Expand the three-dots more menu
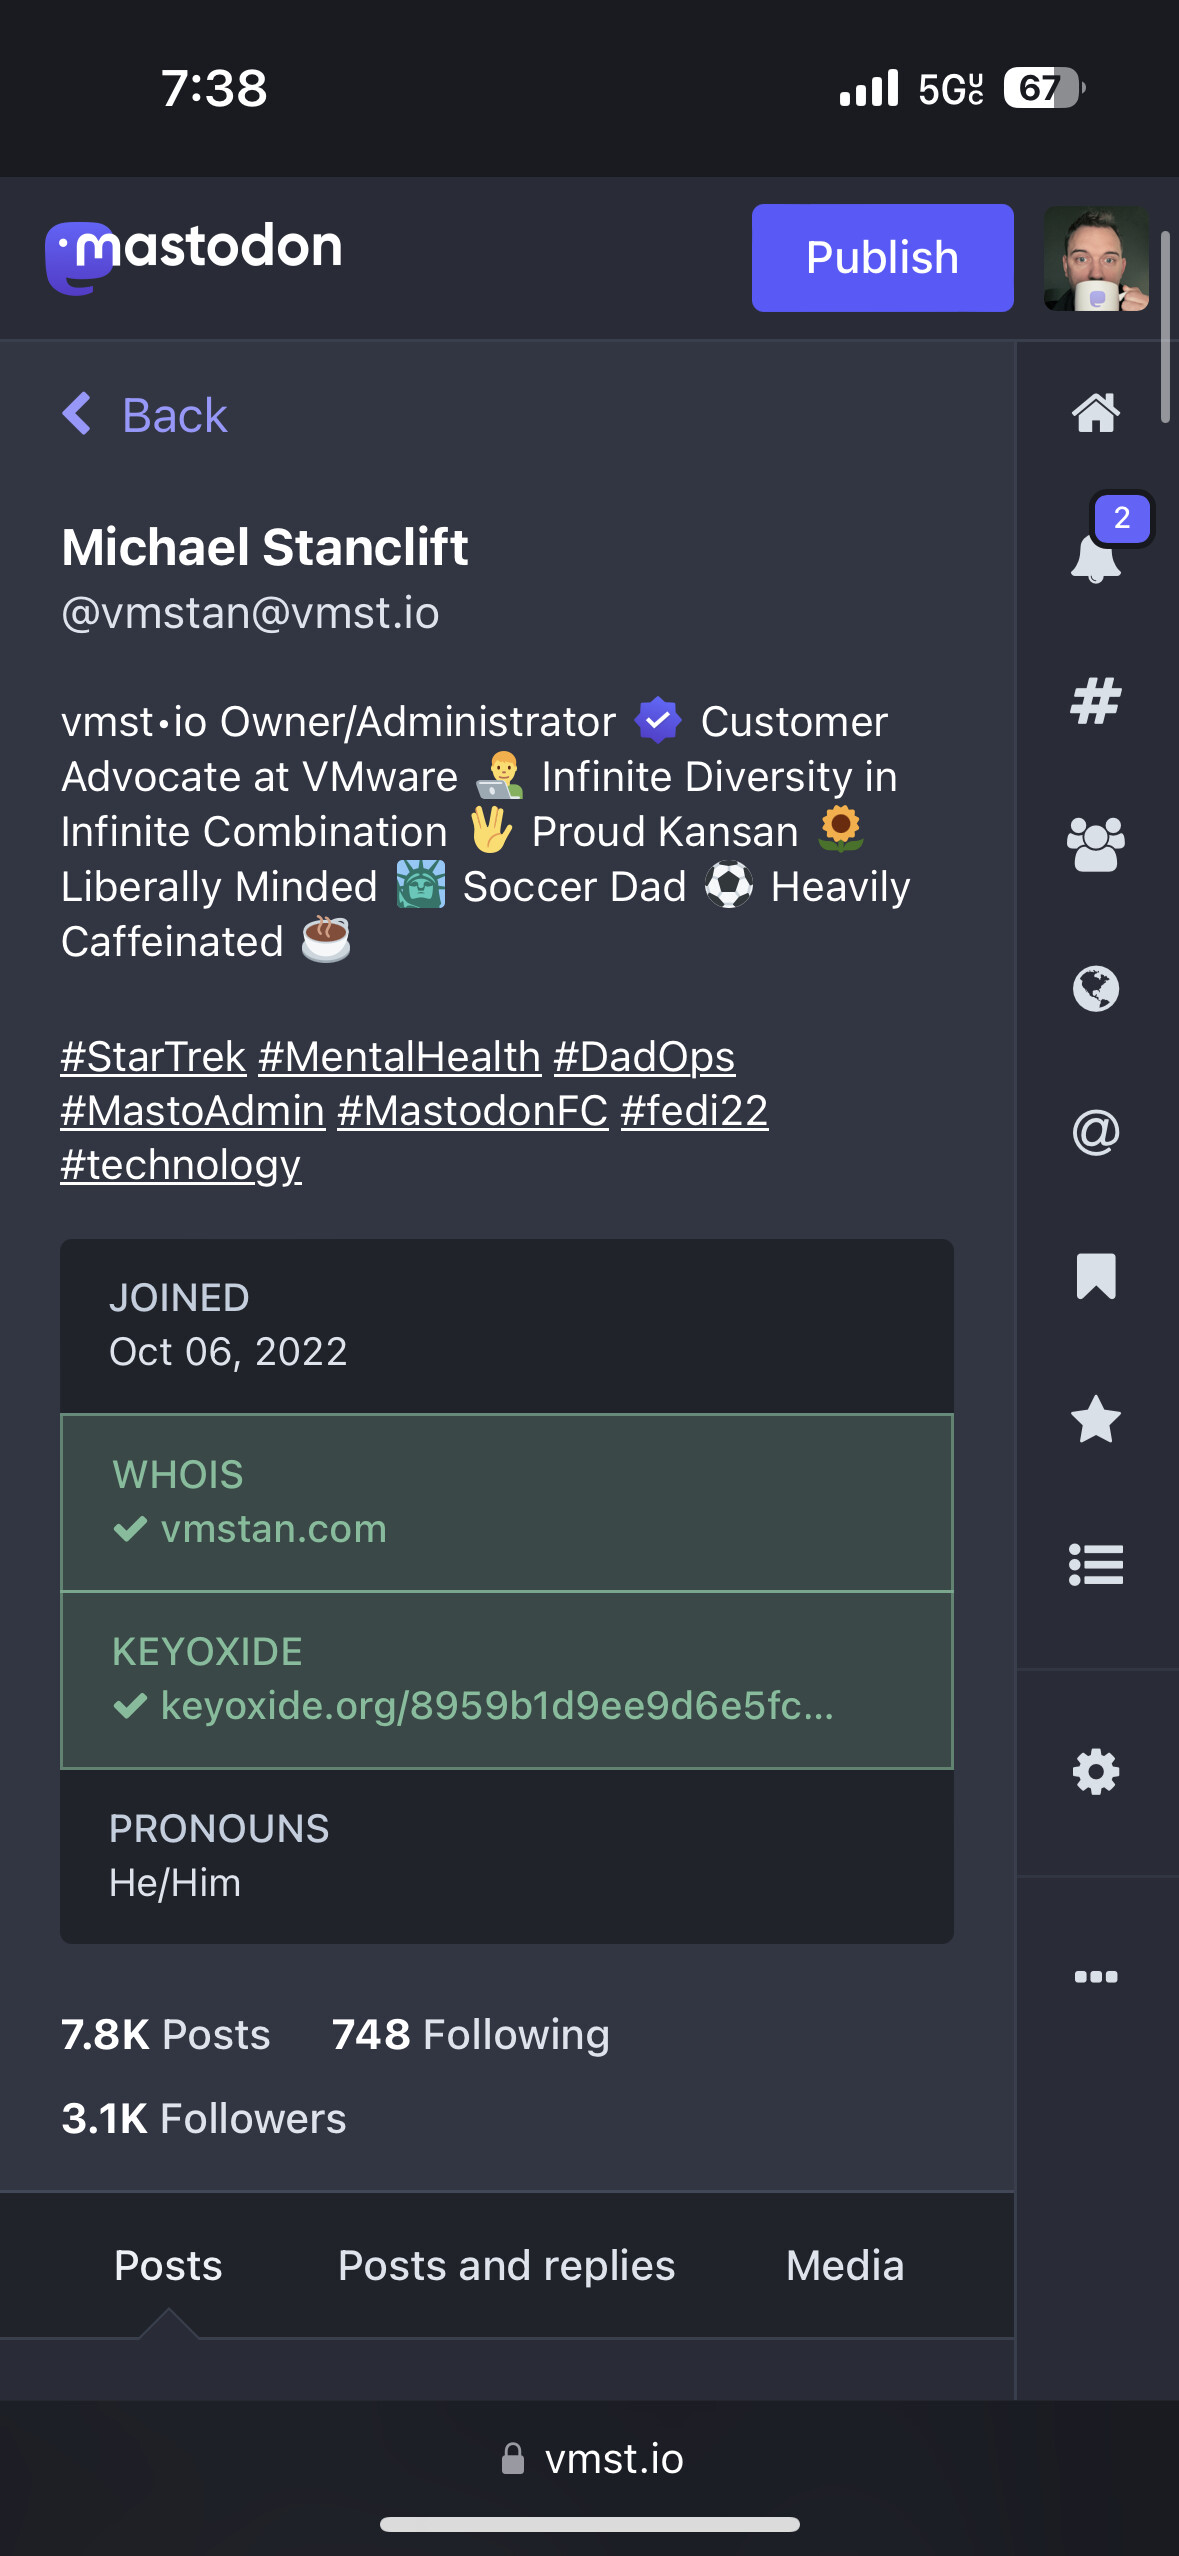 [1096, 1976]
